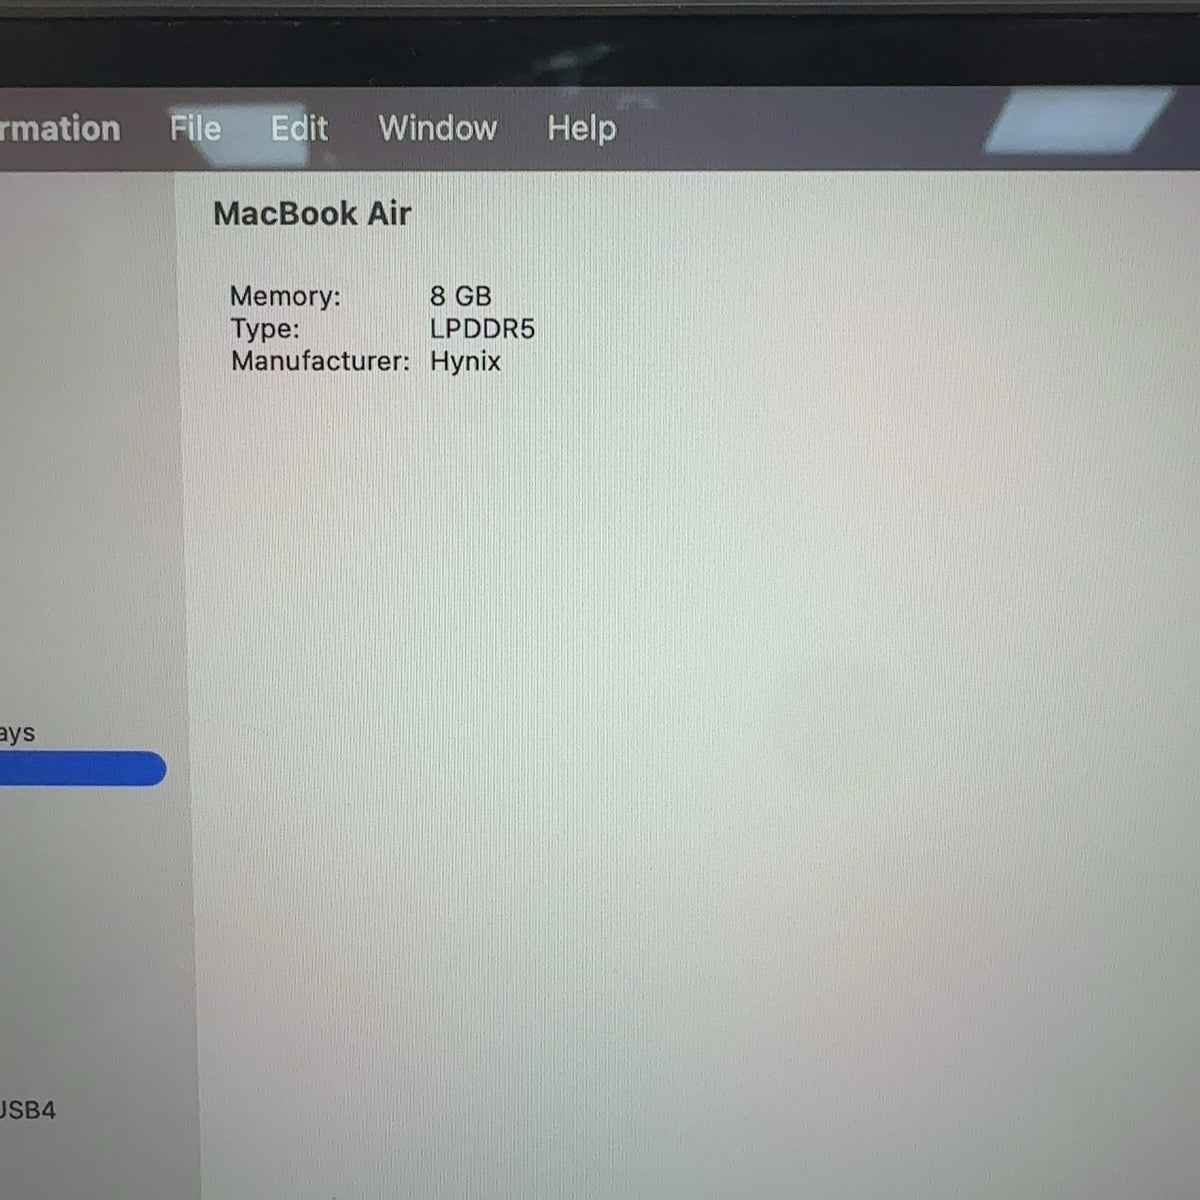Click the LPDDR5 type value
Viewport: 1200px width, 1200px height.
point(482,328)
